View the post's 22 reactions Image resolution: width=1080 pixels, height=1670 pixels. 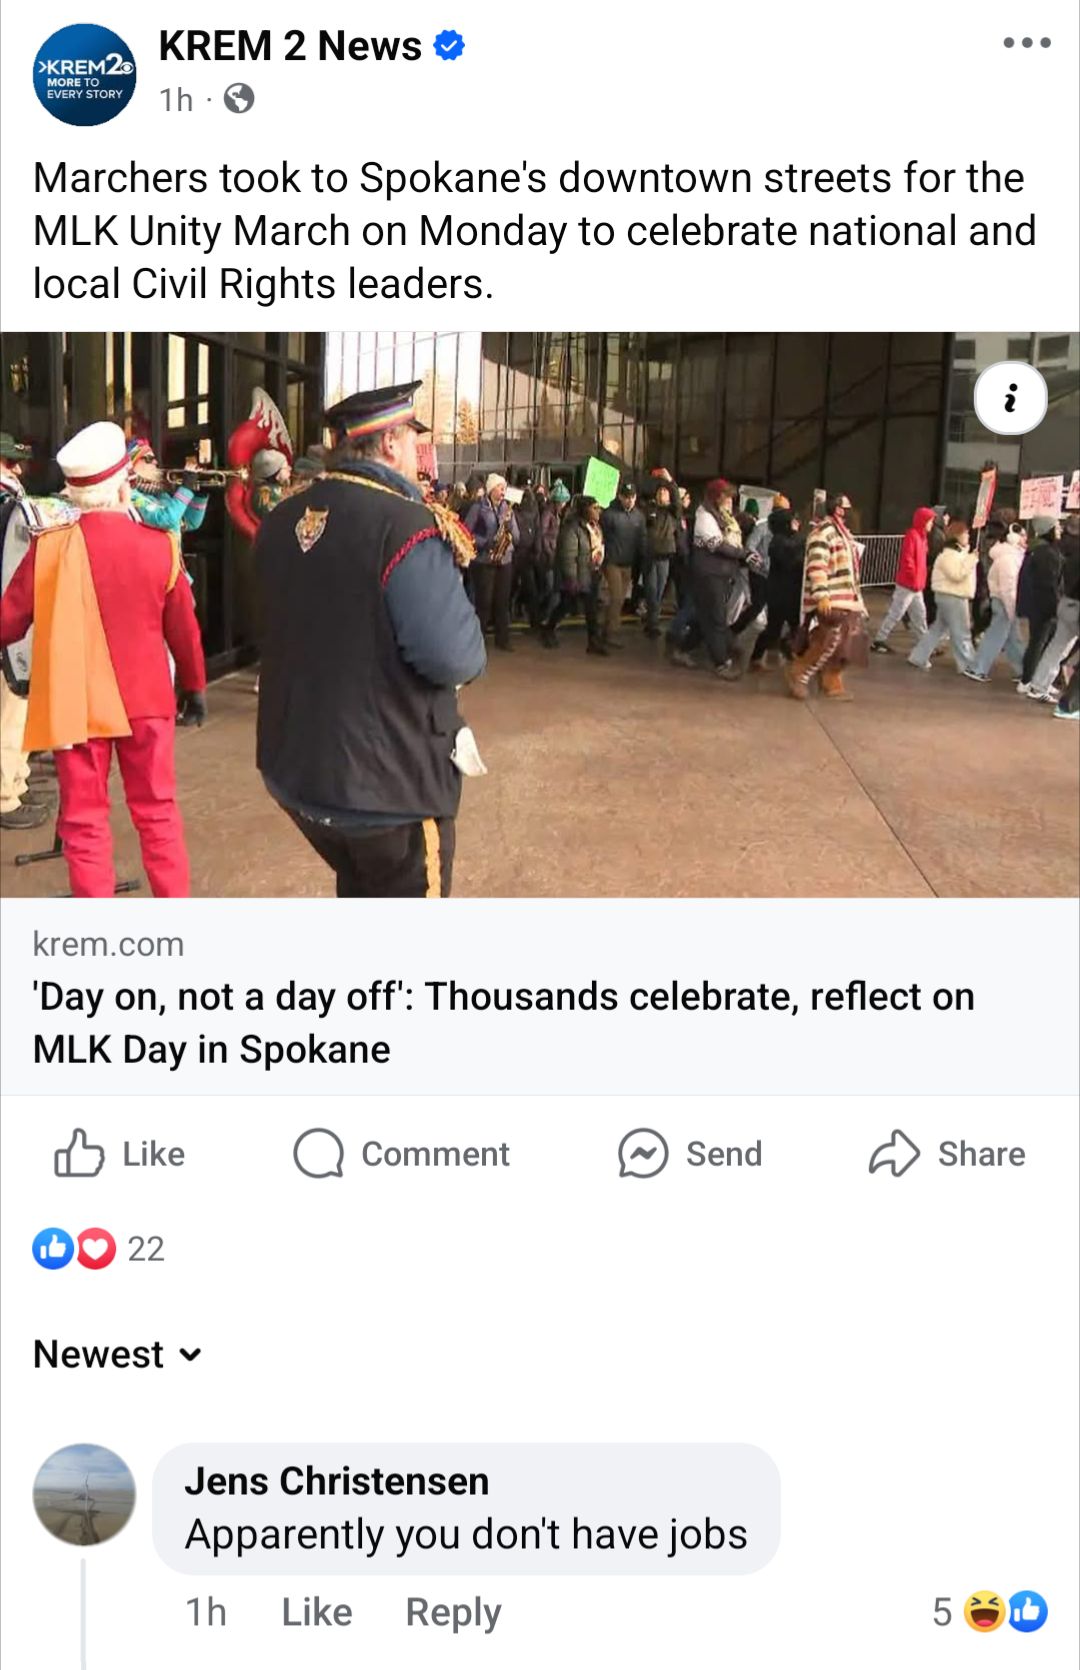click(x=98, y=1249)
